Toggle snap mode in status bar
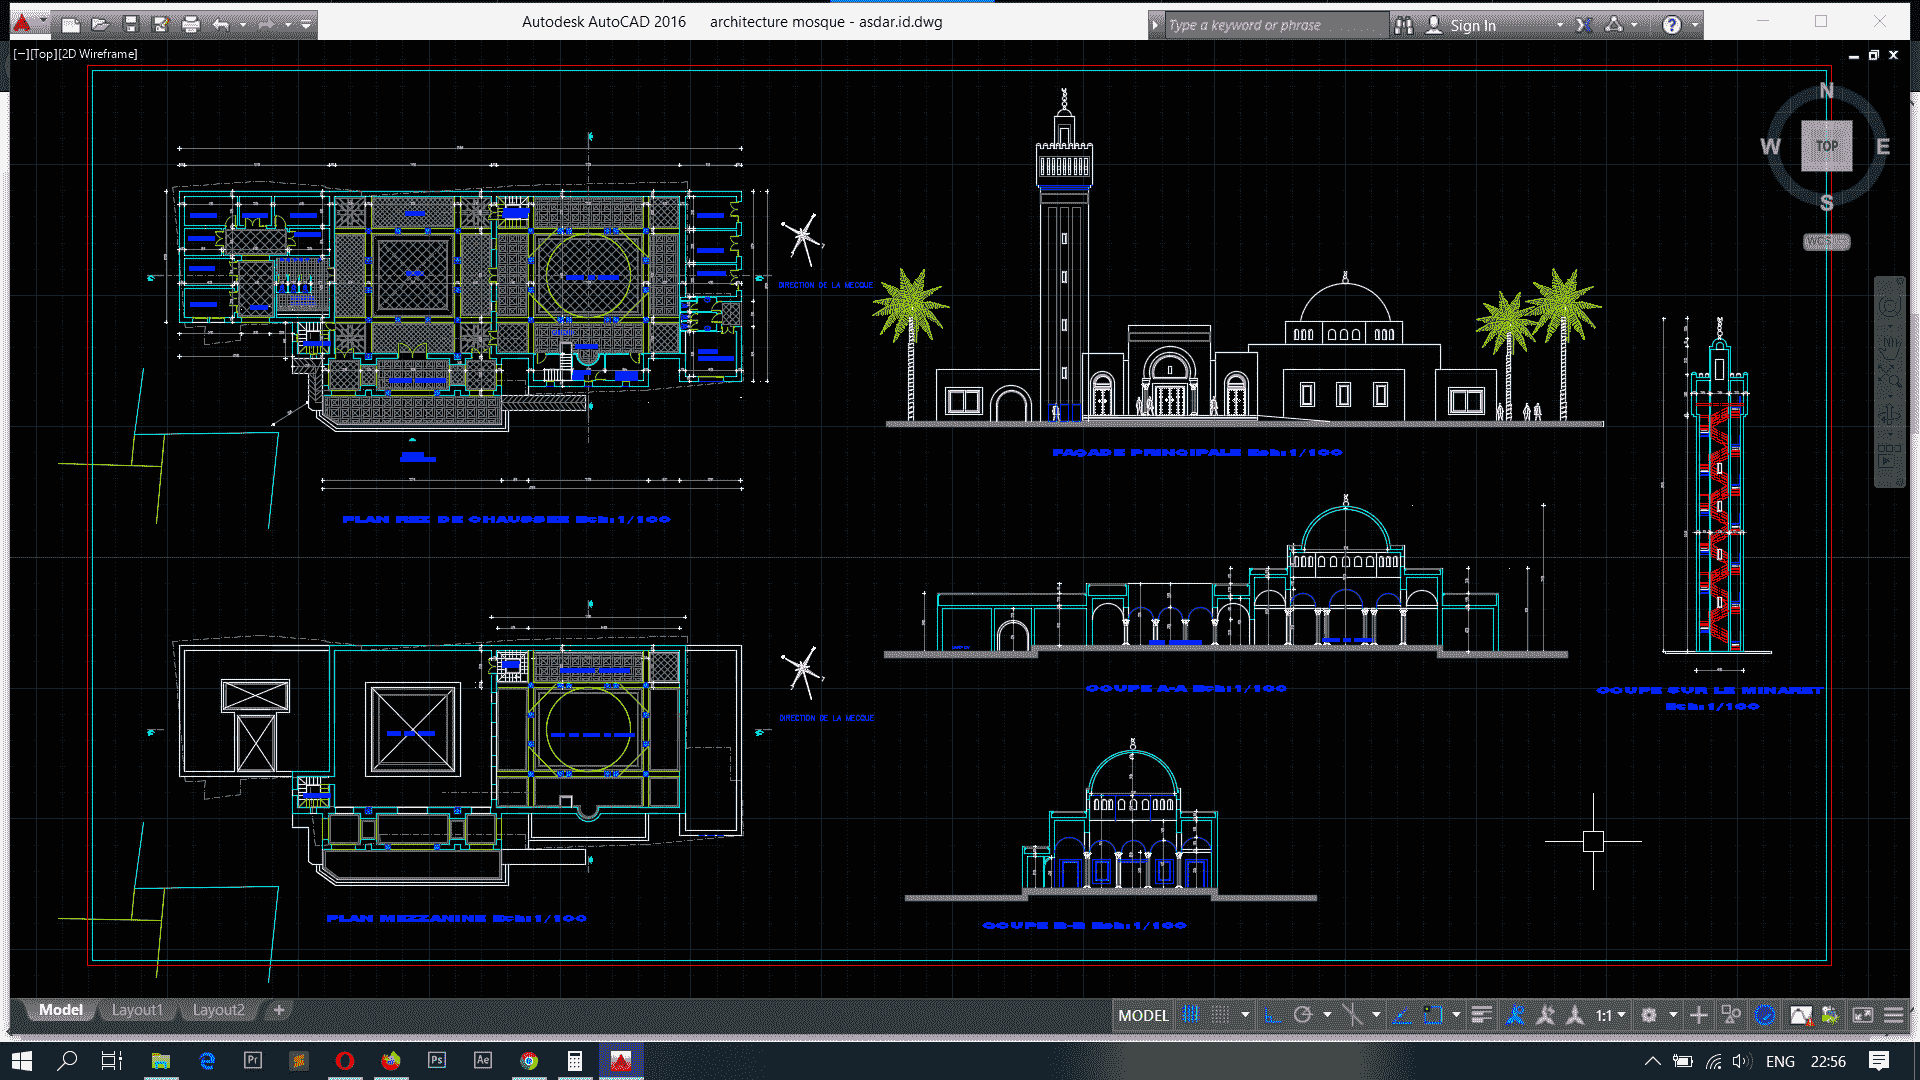This screenshot has height=1080, width=1920. (1220, 1015)
